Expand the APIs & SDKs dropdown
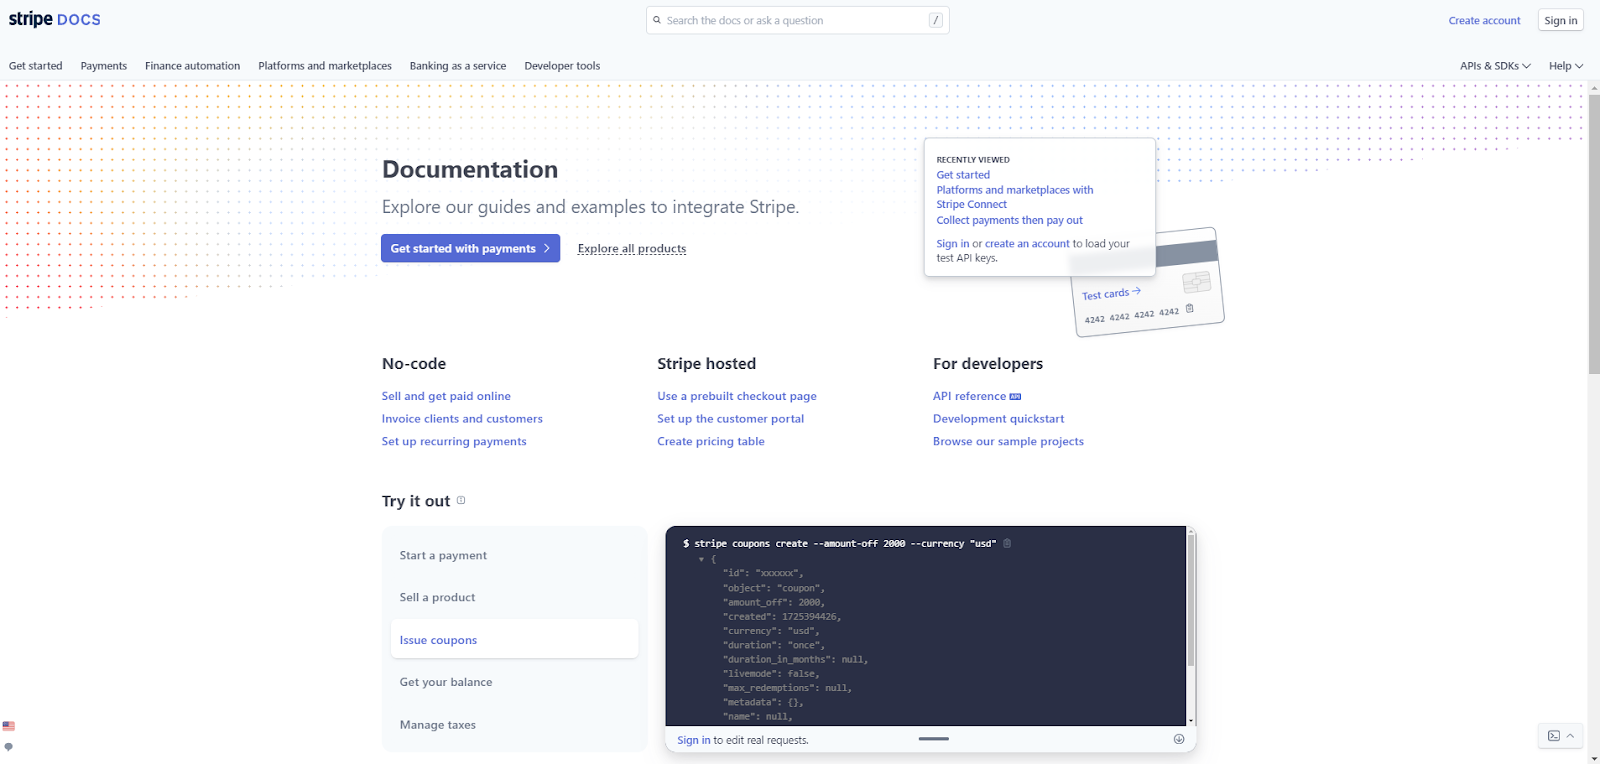 (x=1495, y=66)
